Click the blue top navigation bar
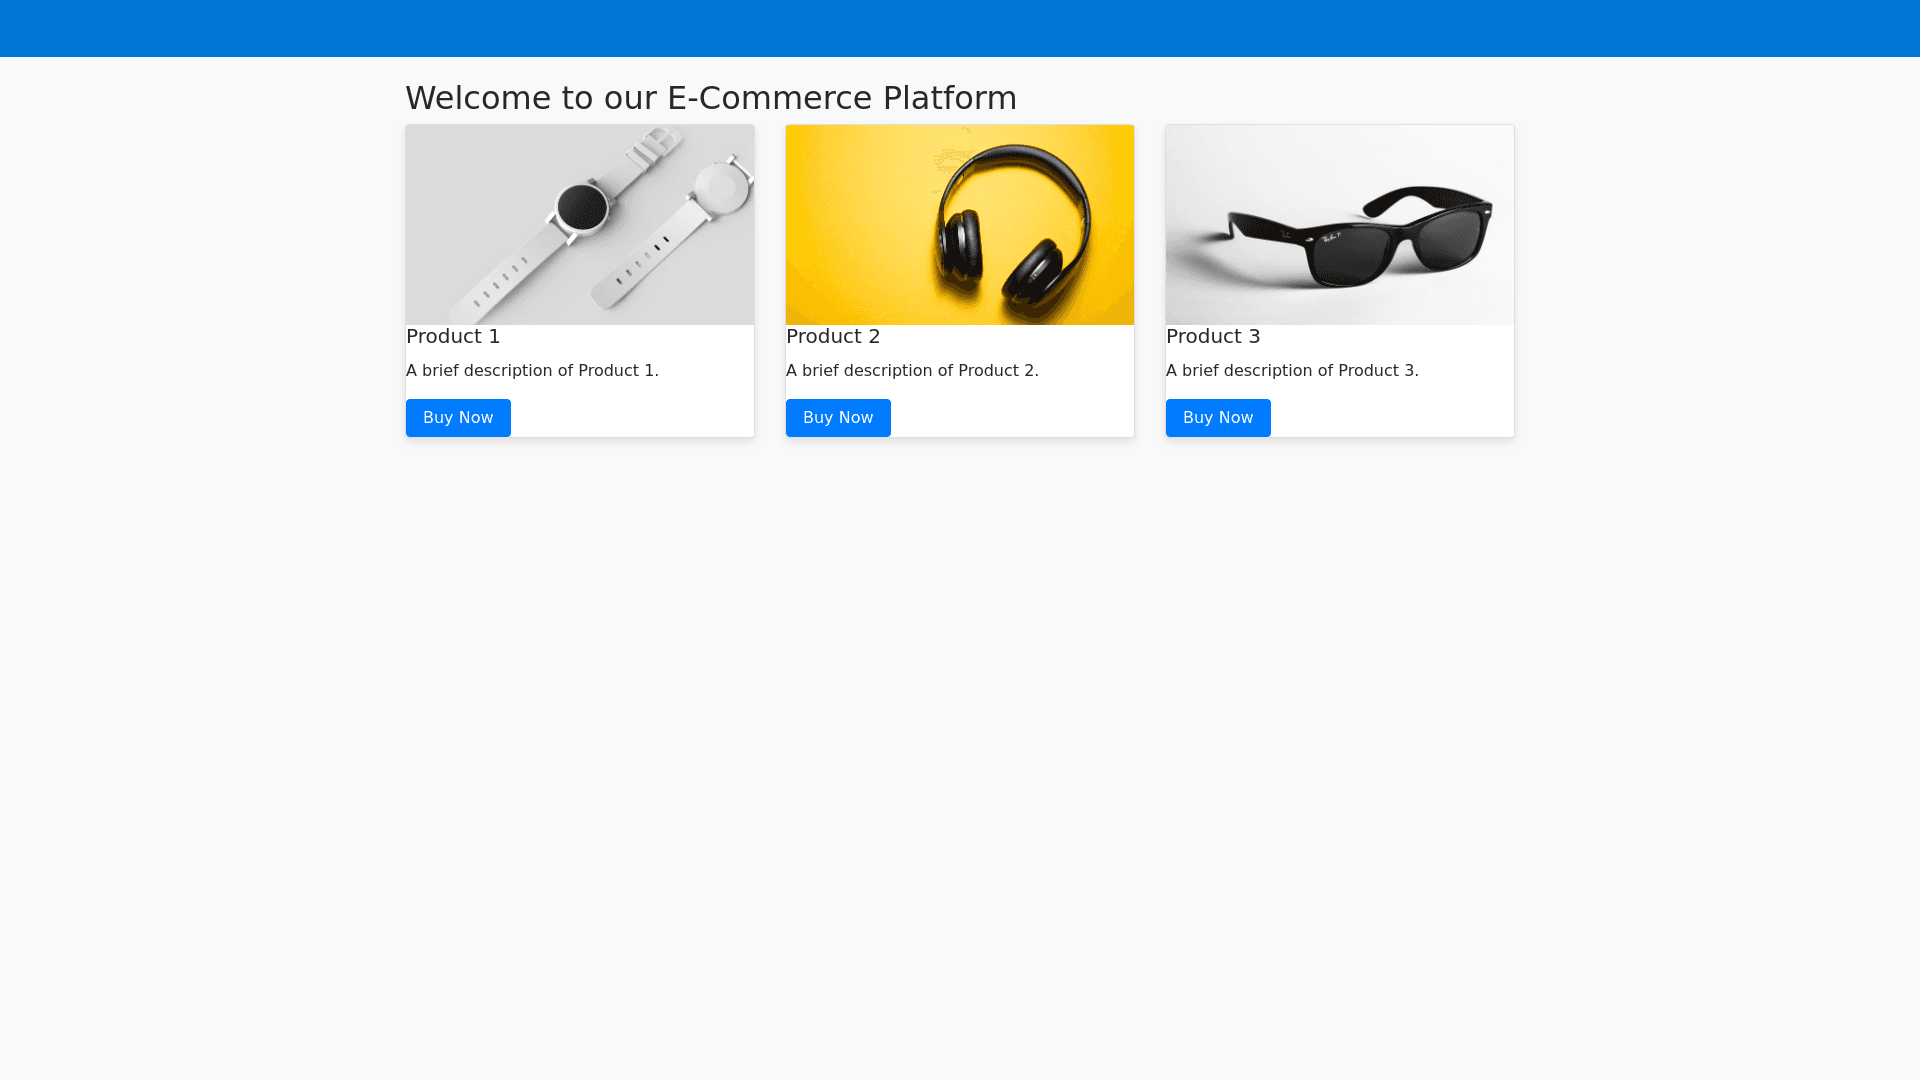The image size is (1920, 1080). (x=960, y=28)
